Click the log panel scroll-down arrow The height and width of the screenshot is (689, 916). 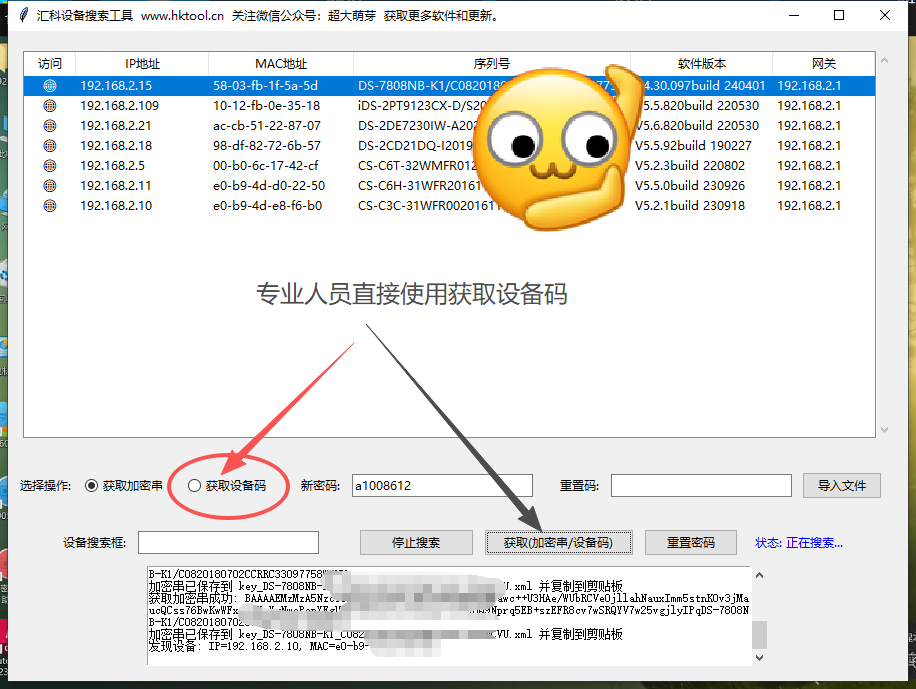(758, 656)
